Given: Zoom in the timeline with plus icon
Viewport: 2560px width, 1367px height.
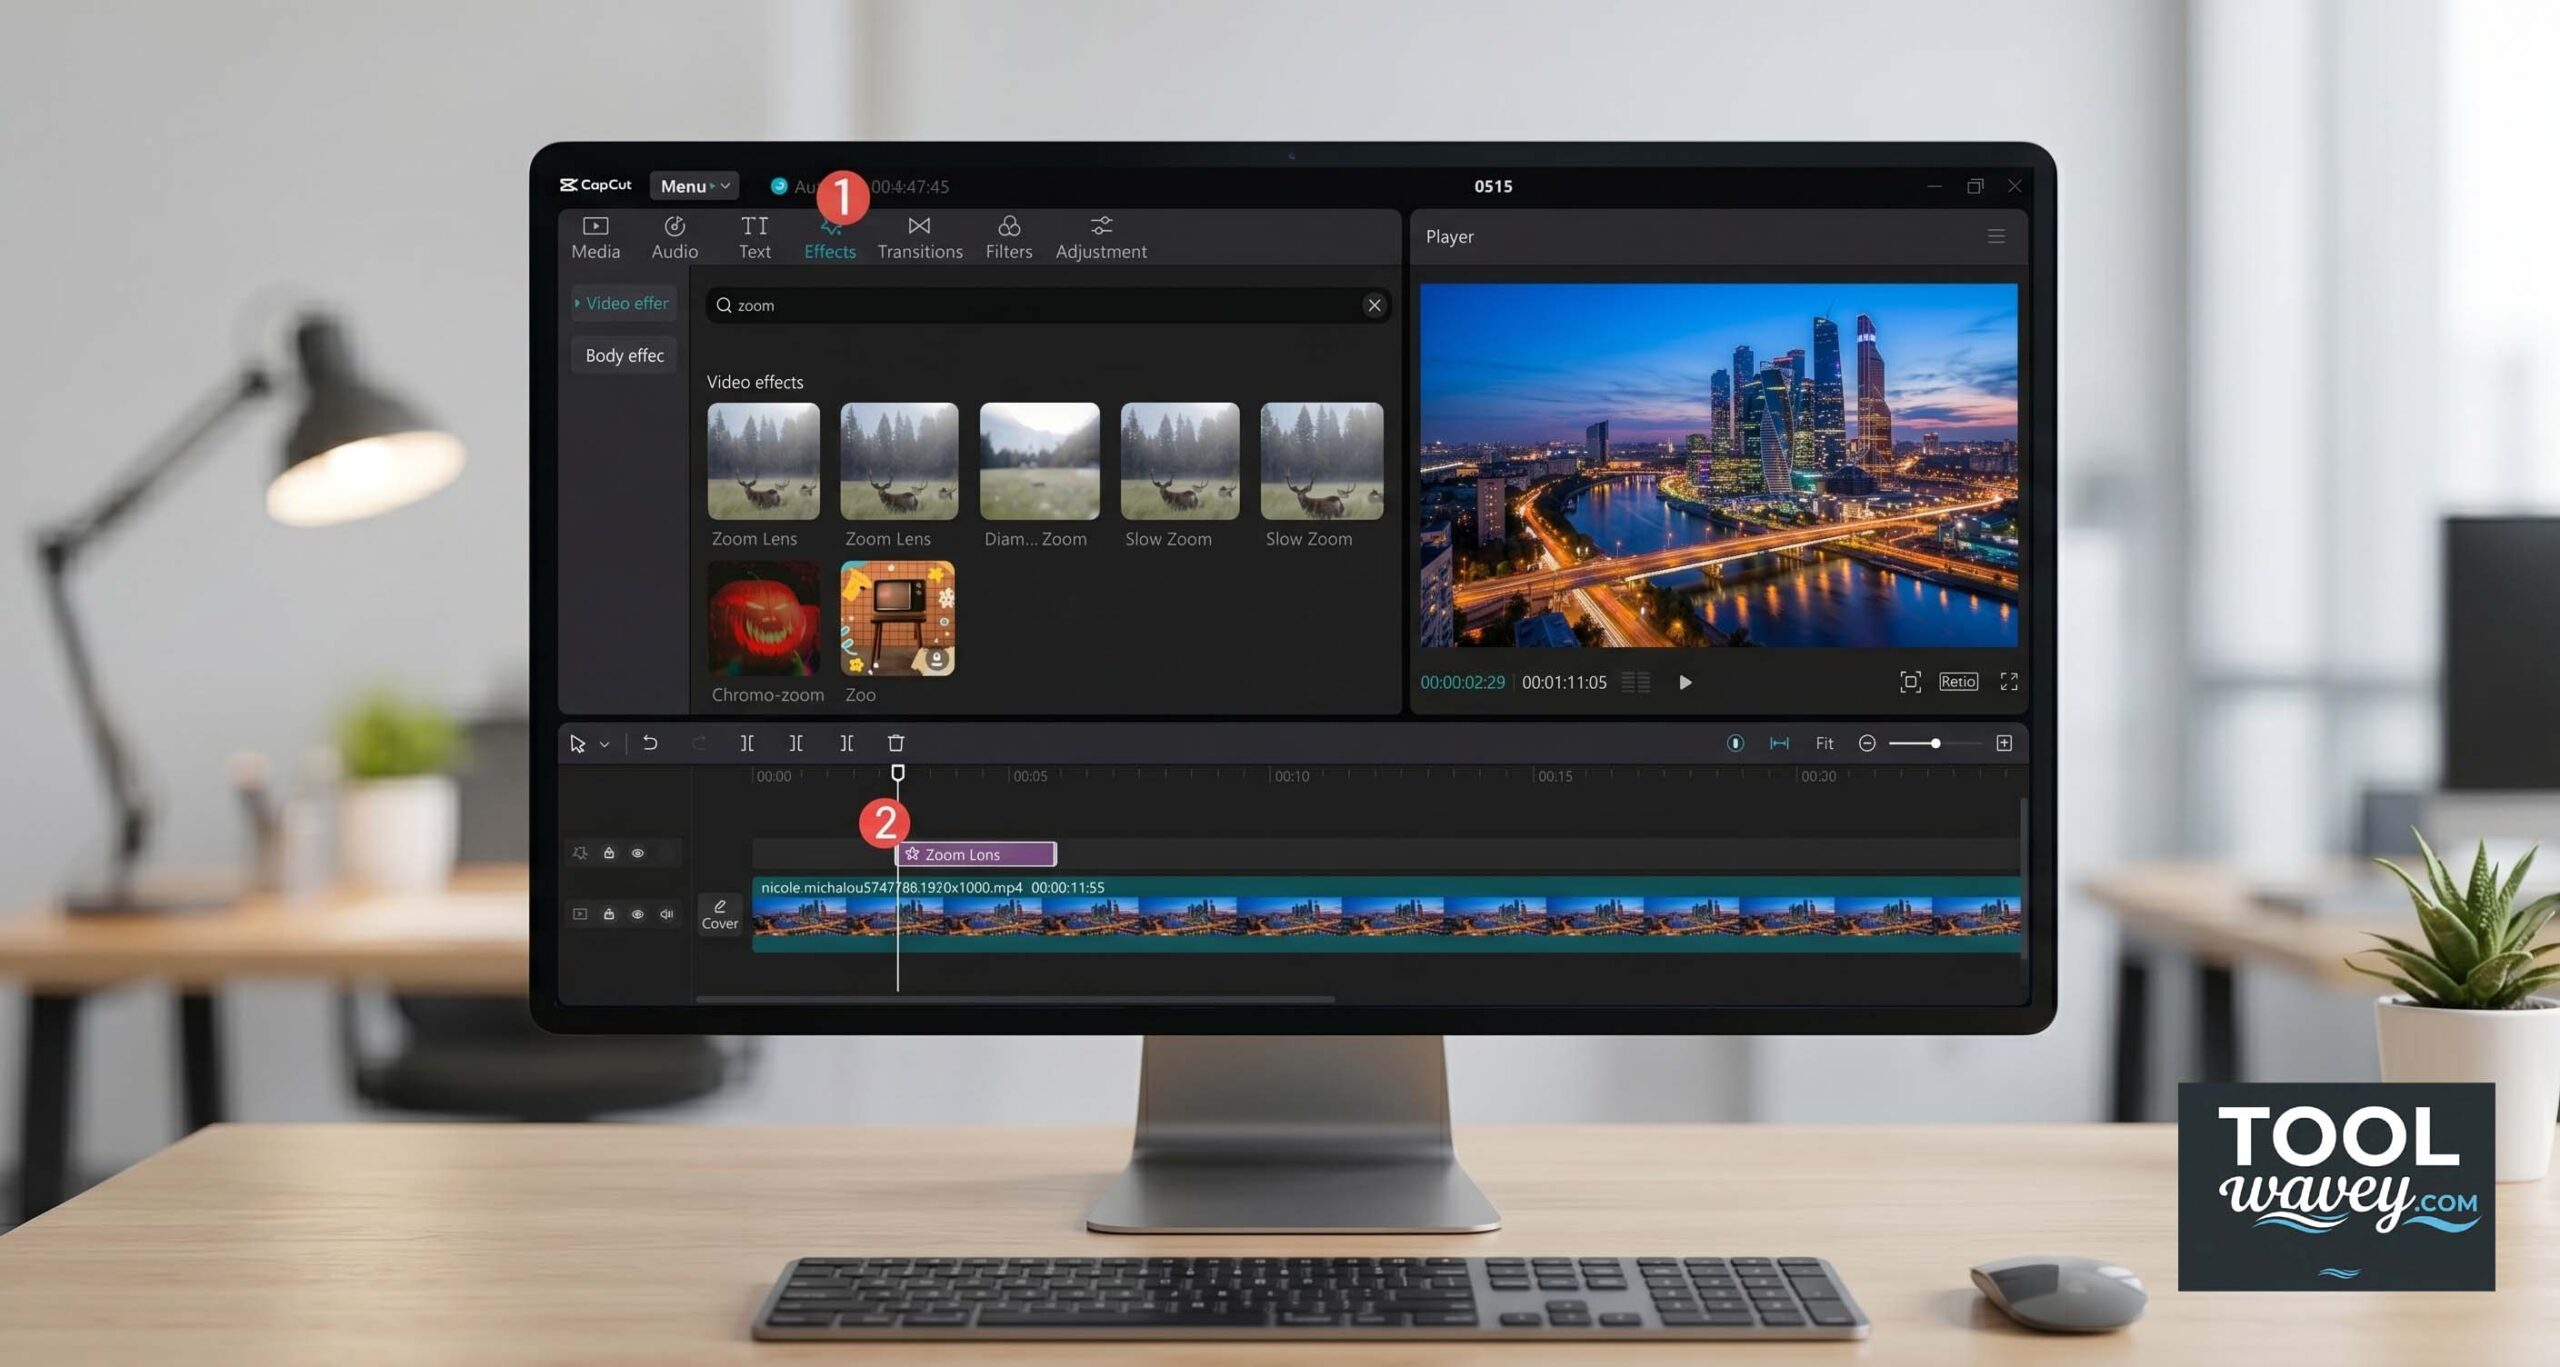Looking at the screenshot, I should coord(2004,743).
